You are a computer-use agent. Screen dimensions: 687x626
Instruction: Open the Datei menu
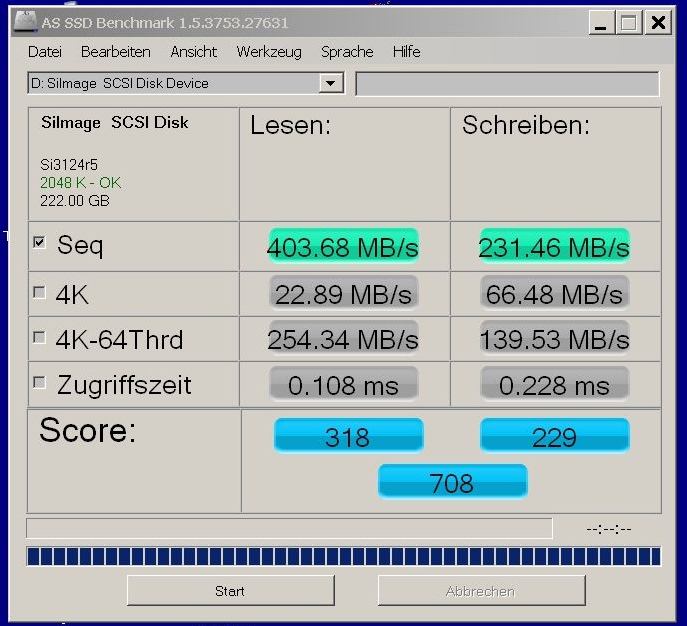[x=45, y=52]
